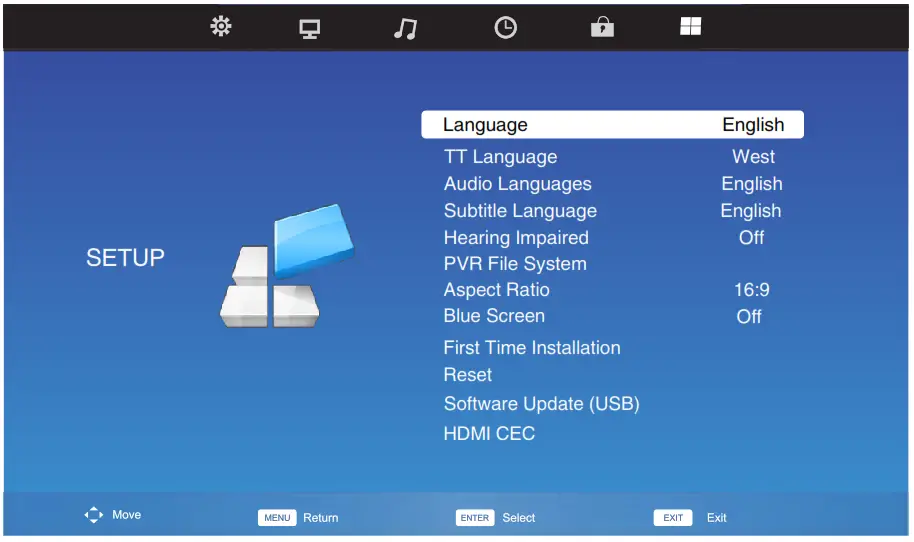Open PVR File System
The image size is (914, 542).
coord(515,264)
